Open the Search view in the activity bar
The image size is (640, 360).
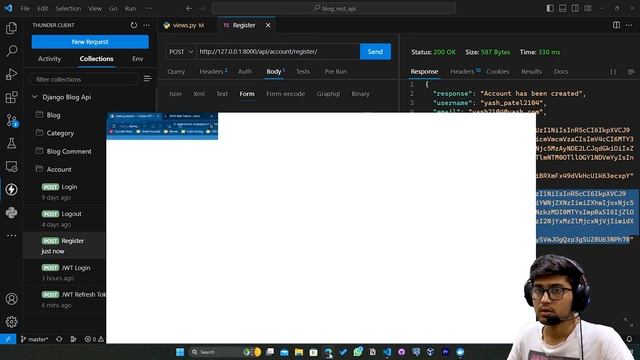(11, 51)
